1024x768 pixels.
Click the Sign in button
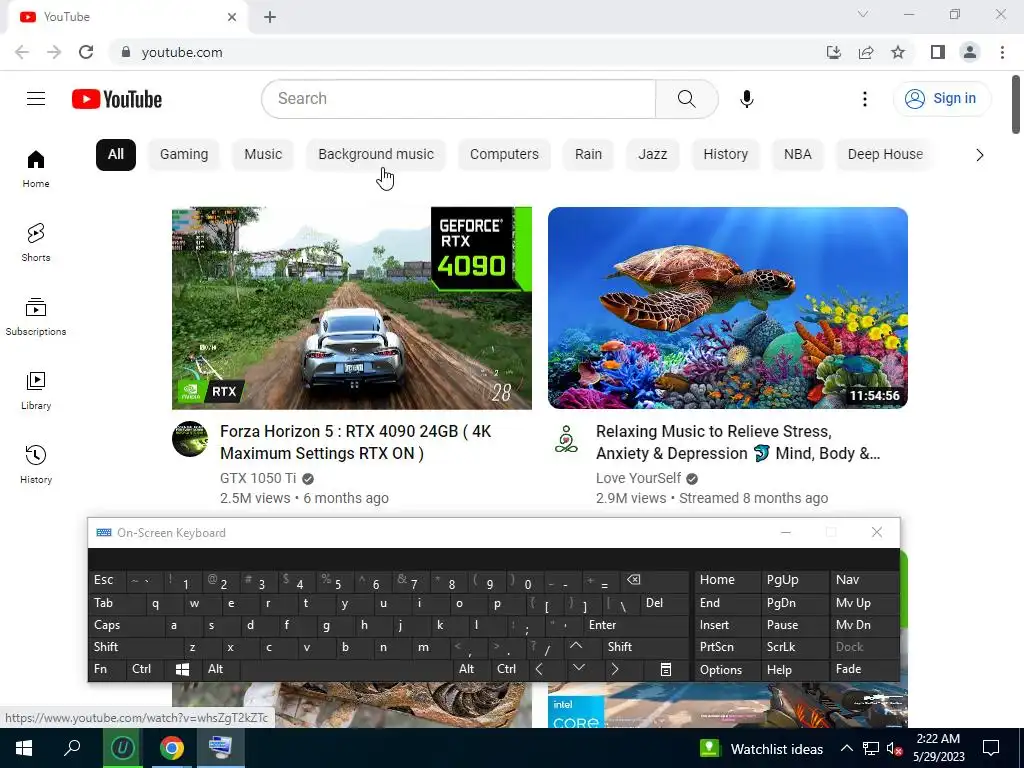(x=941, y=99)
